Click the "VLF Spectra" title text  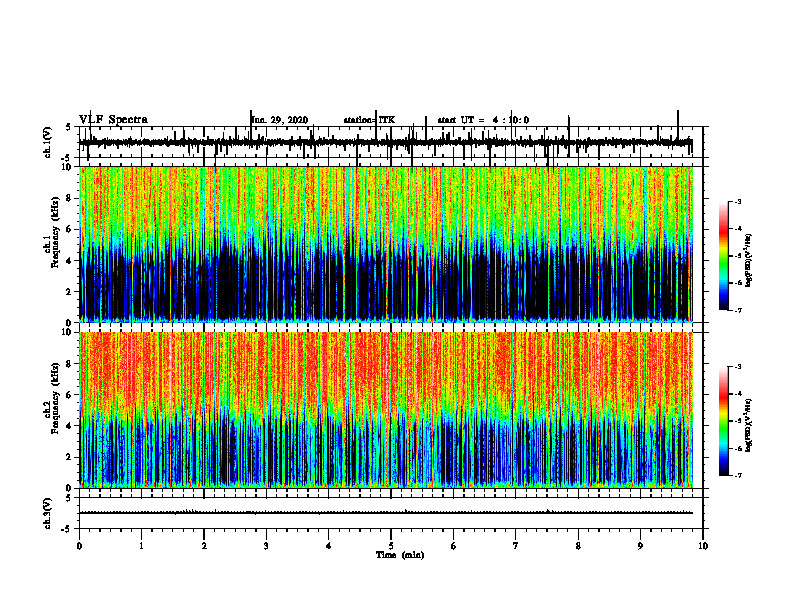tap(113, 120)
